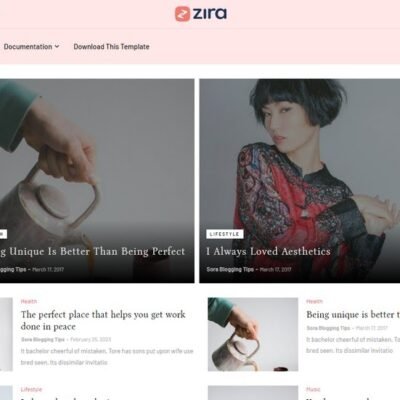400x400 pixels.
Task: Open the bottom right post thumbnail image
Action: [x=253, y=393]
